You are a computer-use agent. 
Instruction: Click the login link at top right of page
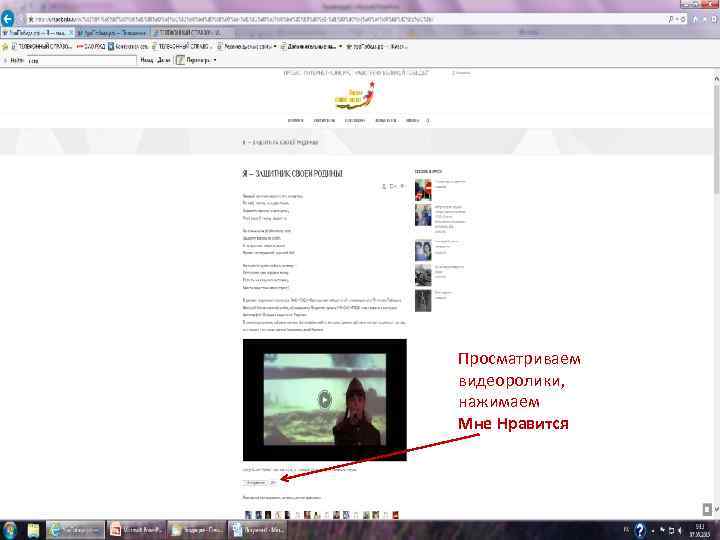coord(461,73)
